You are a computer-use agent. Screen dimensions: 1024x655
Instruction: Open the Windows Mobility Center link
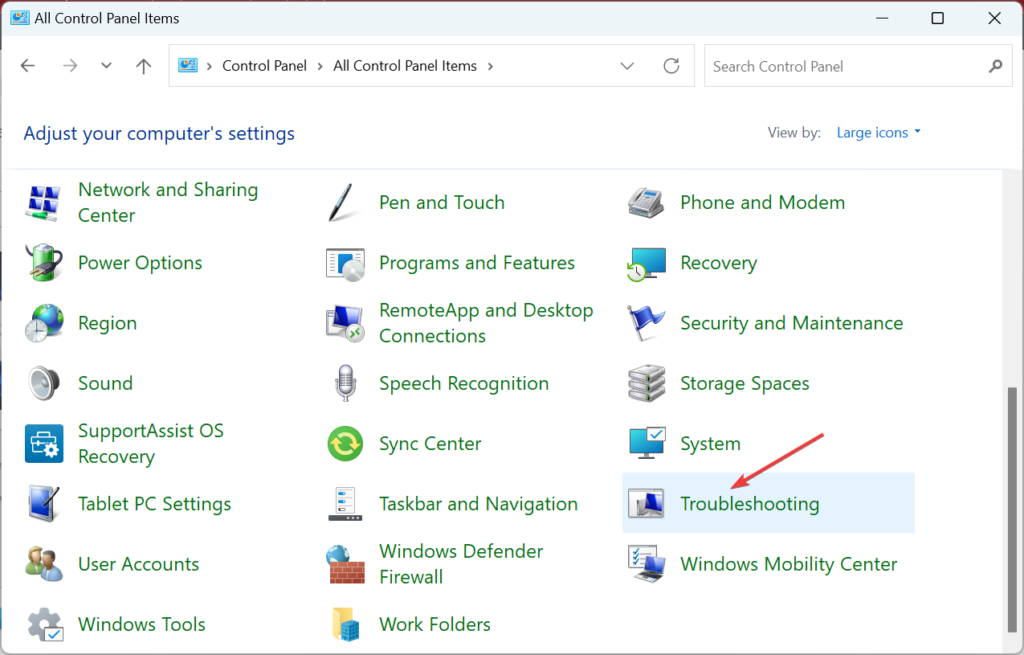pyautogui.click(x=789, y=564)
